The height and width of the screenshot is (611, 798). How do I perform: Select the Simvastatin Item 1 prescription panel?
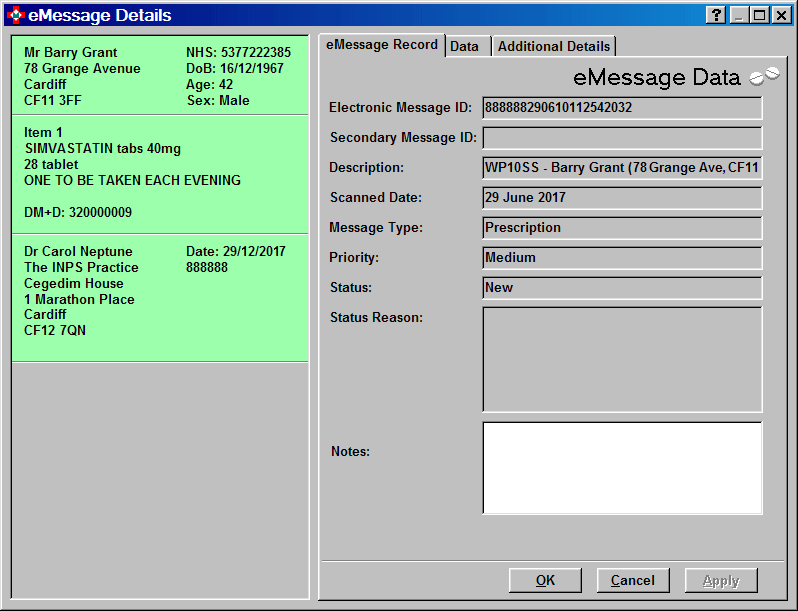coord(160,173)
